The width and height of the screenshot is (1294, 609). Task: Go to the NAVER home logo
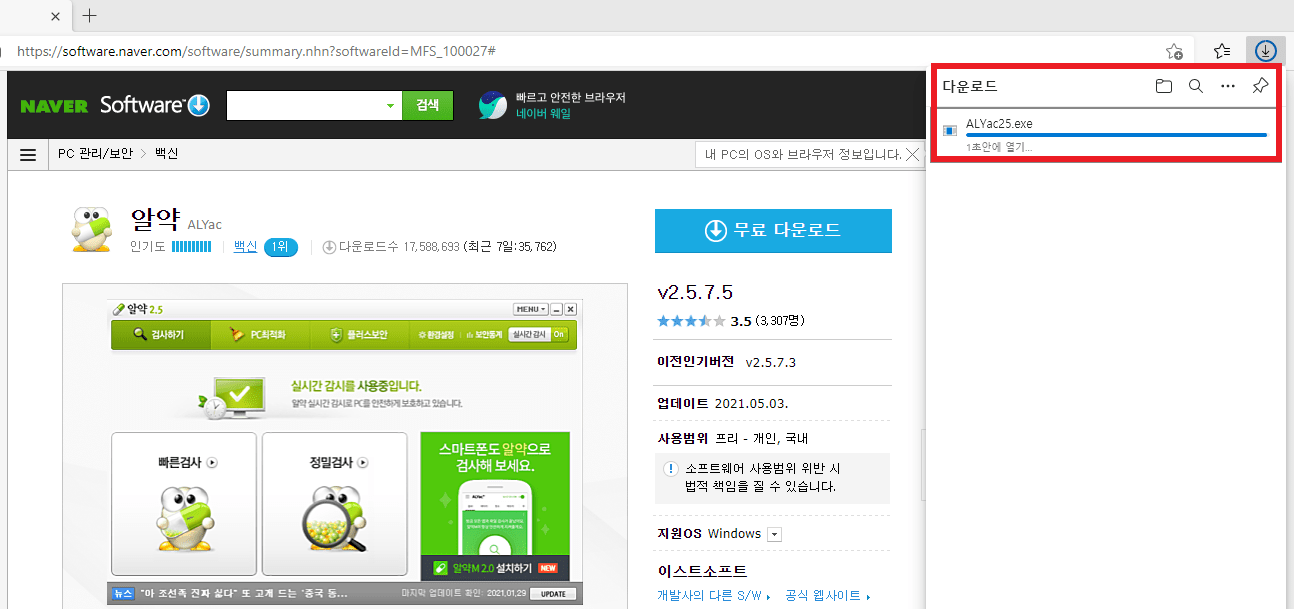click(55, 106)
